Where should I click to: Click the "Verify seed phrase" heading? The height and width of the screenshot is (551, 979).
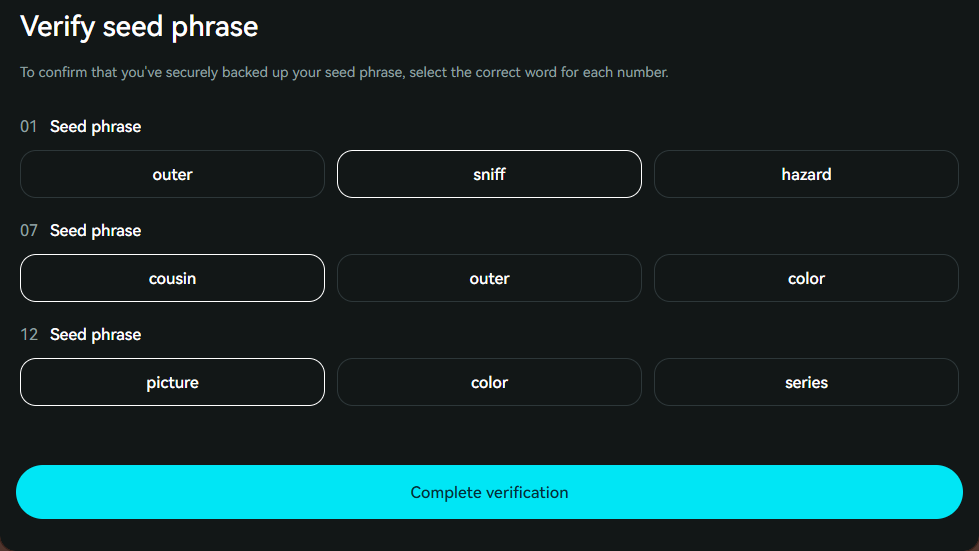139,26
